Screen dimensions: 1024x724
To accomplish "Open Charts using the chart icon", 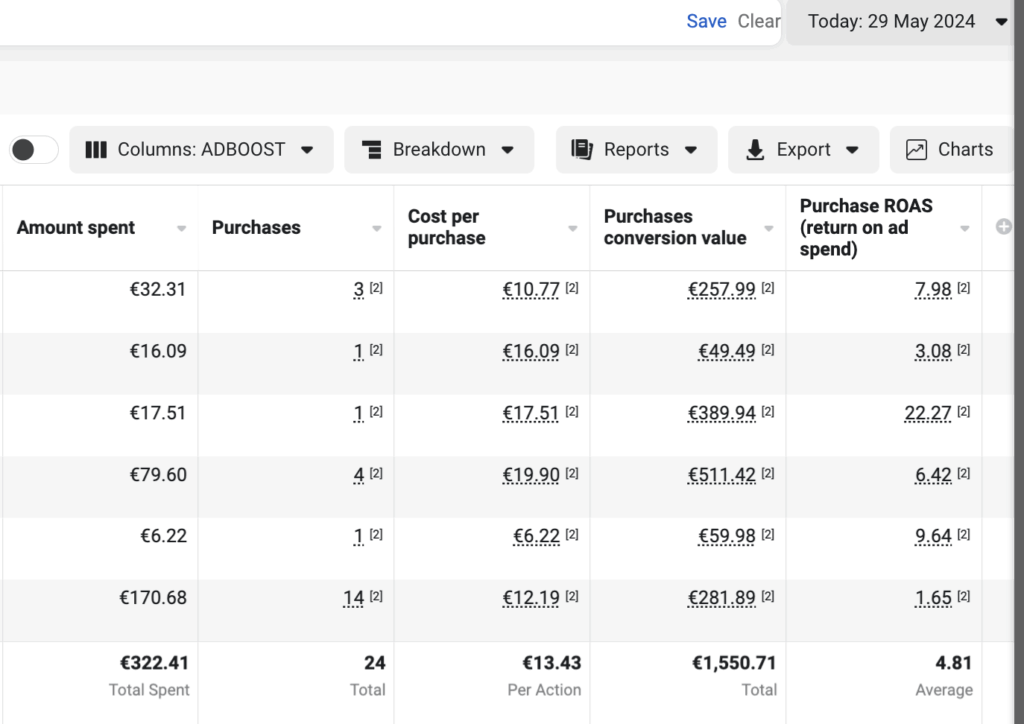I will coord(916,150).
